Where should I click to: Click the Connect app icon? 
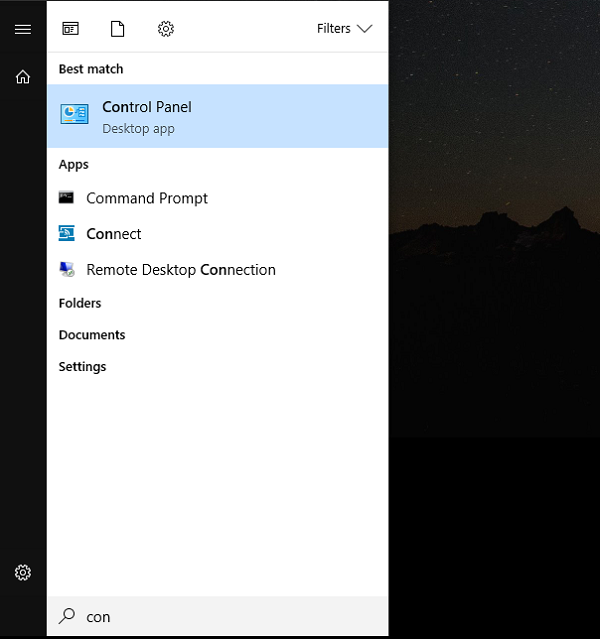tap(67, 234)
